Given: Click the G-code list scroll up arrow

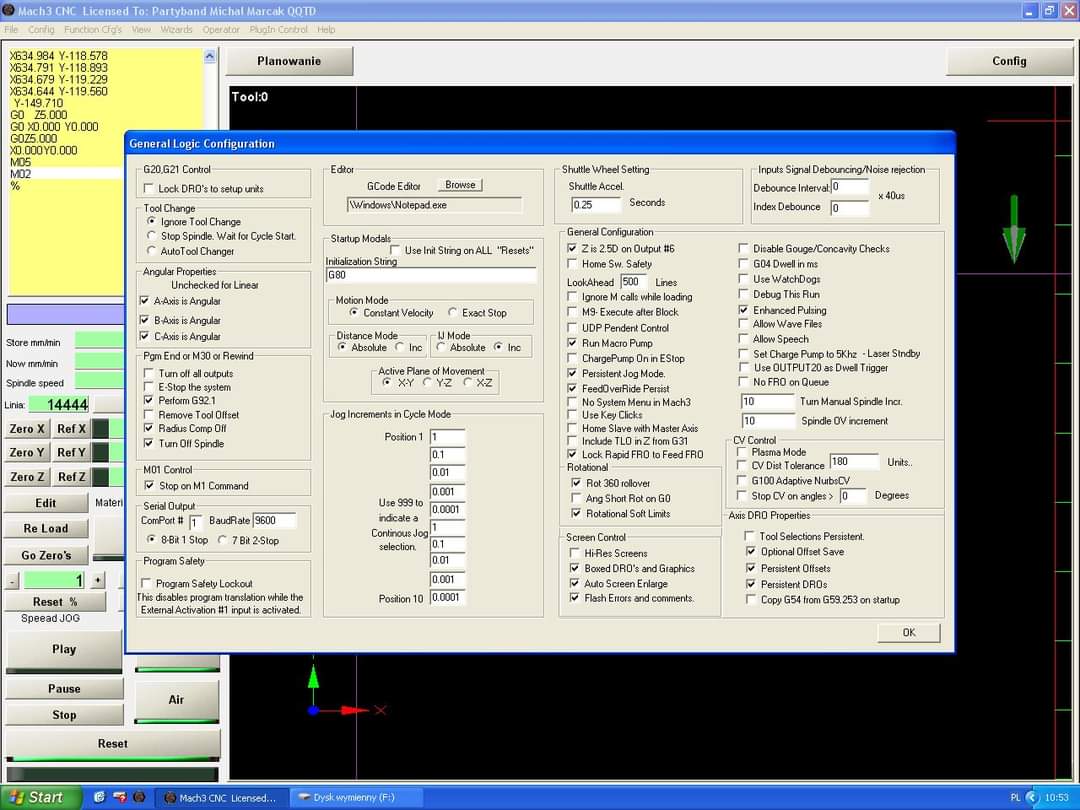Looking at the screenshot, I should coord(210,56).
